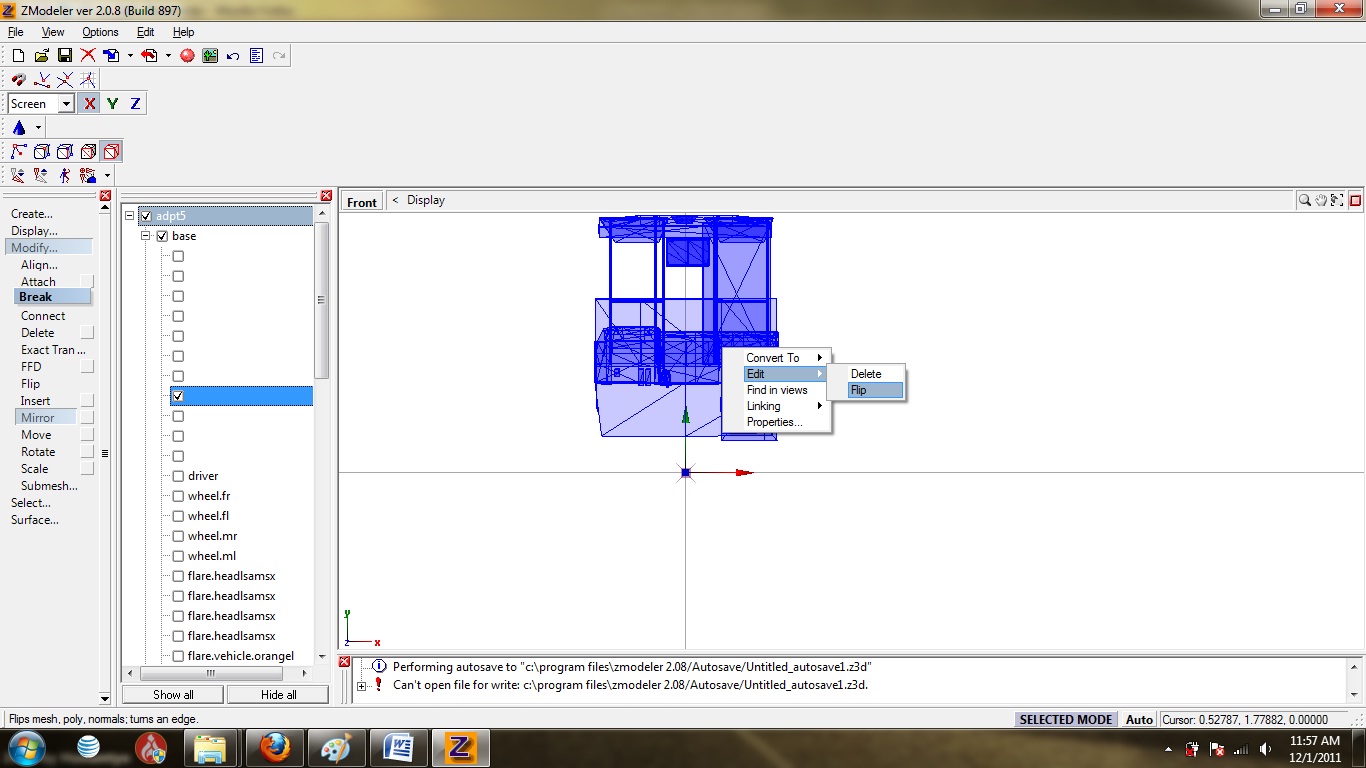Click the red sphere material editor toolbar icon
The image size is (1366, 768).
pyautogui.click(x=187, y=55)
